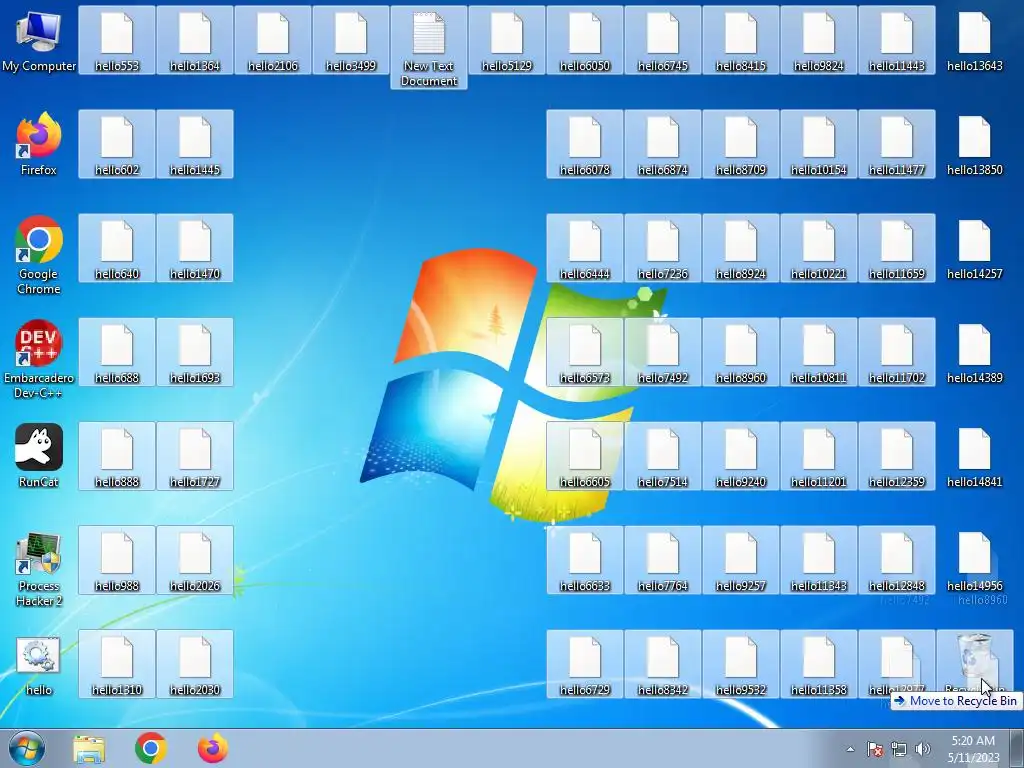1024x768 pixels.
Task: Select the hello6605 file icon
Action: [x=584, y=456]
